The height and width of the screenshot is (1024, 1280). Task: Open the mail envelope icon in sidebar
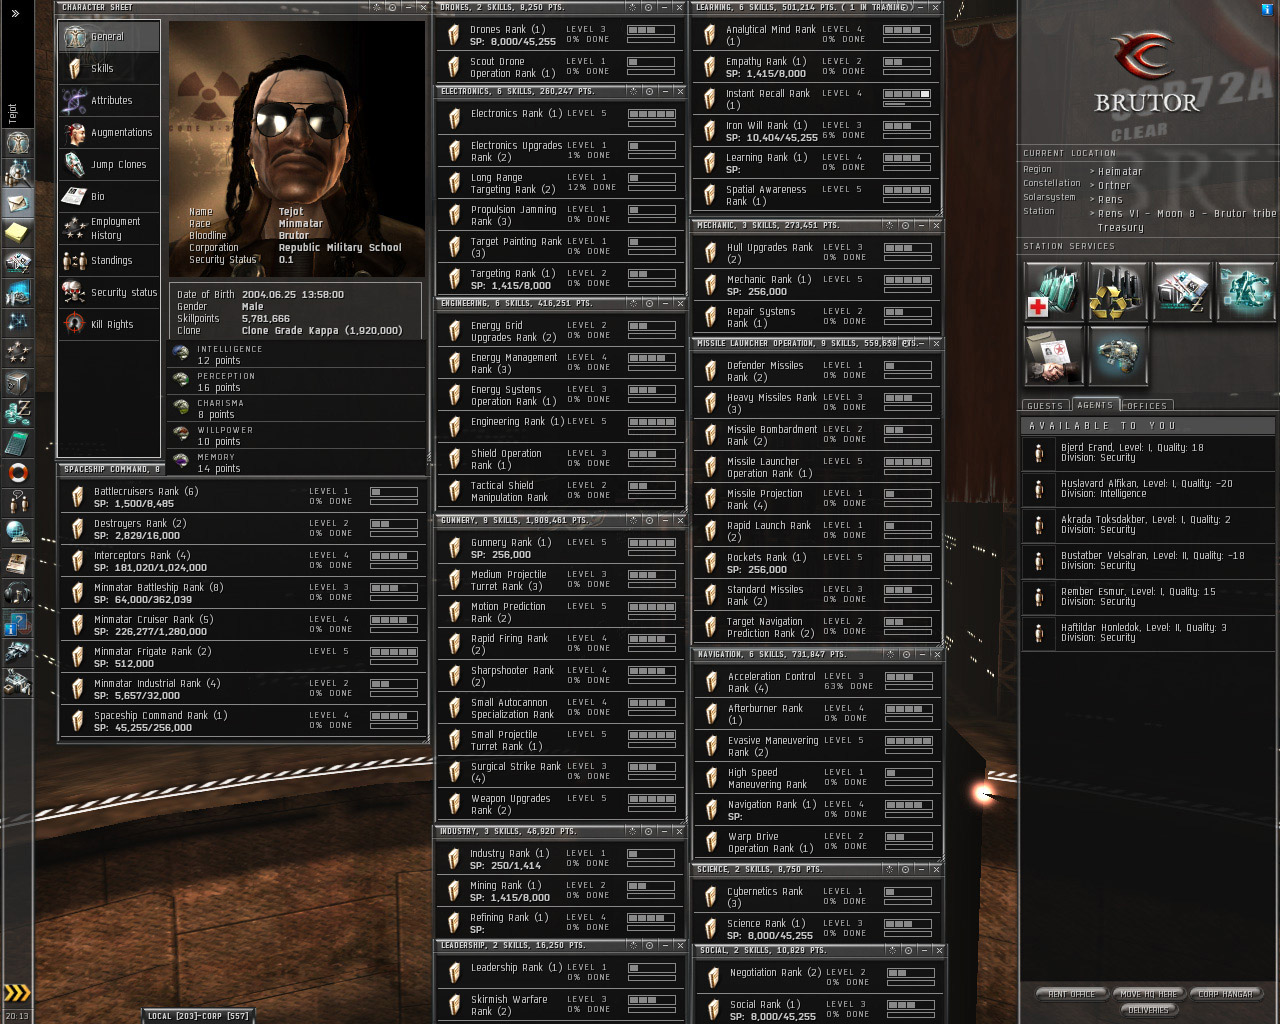pos(17,202)
